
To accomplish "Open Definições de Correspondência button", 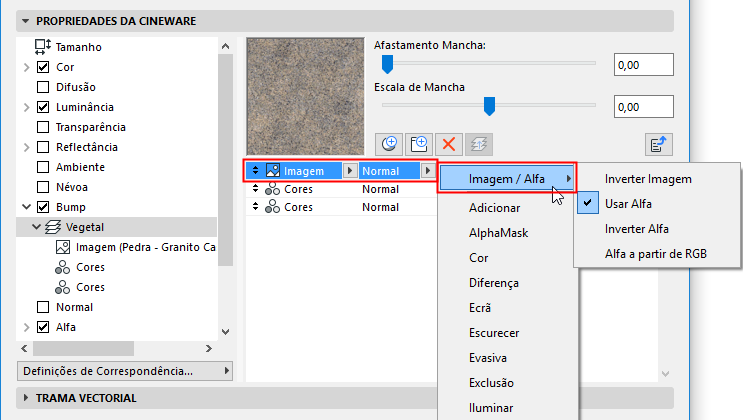I will 125,371.
